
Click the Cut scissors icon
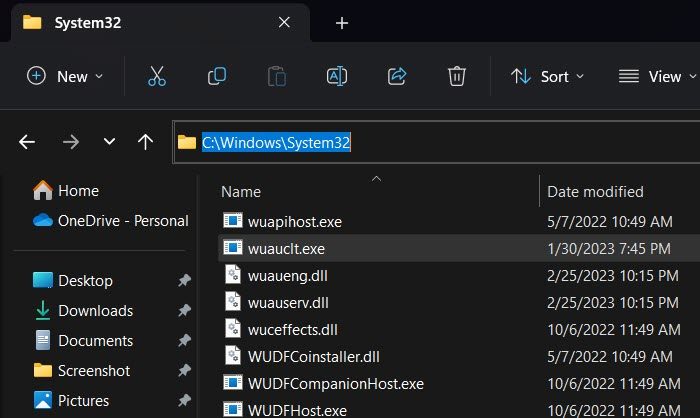(x=157, y=76)
